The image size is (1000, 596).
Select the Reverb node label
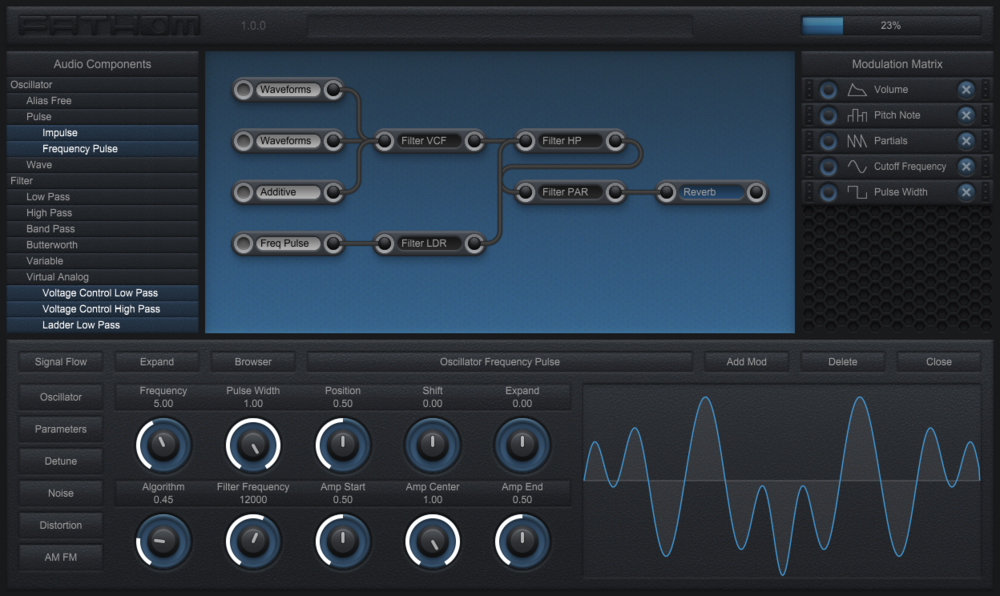tap(711, 192)
